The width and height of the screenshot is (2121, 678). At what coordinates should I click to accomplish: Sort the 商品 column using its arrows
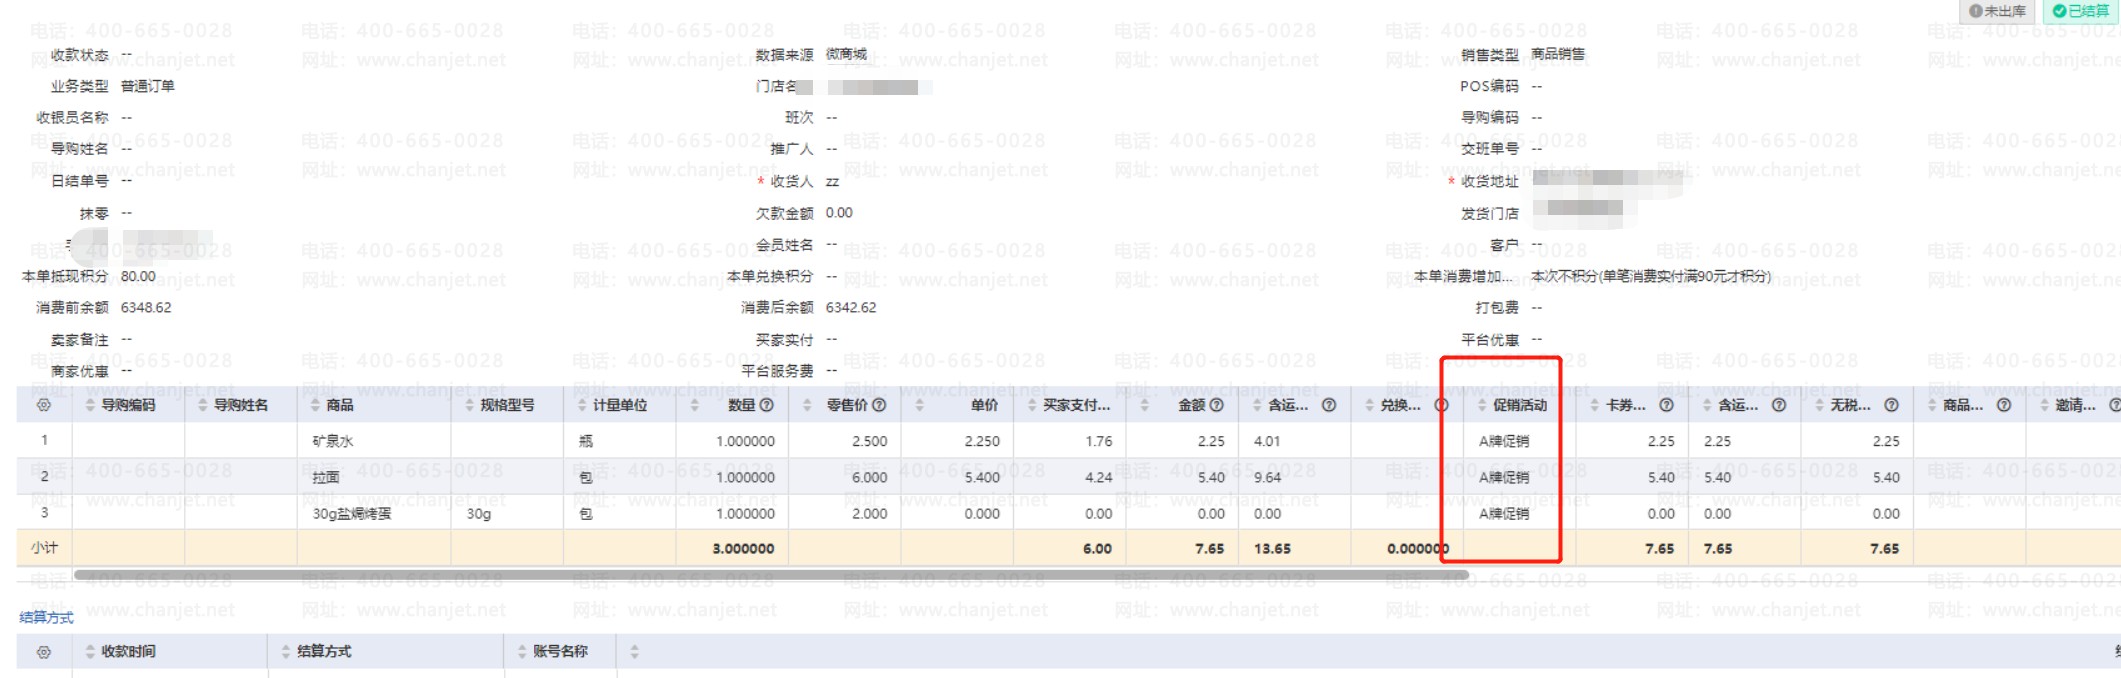(315, 405)
